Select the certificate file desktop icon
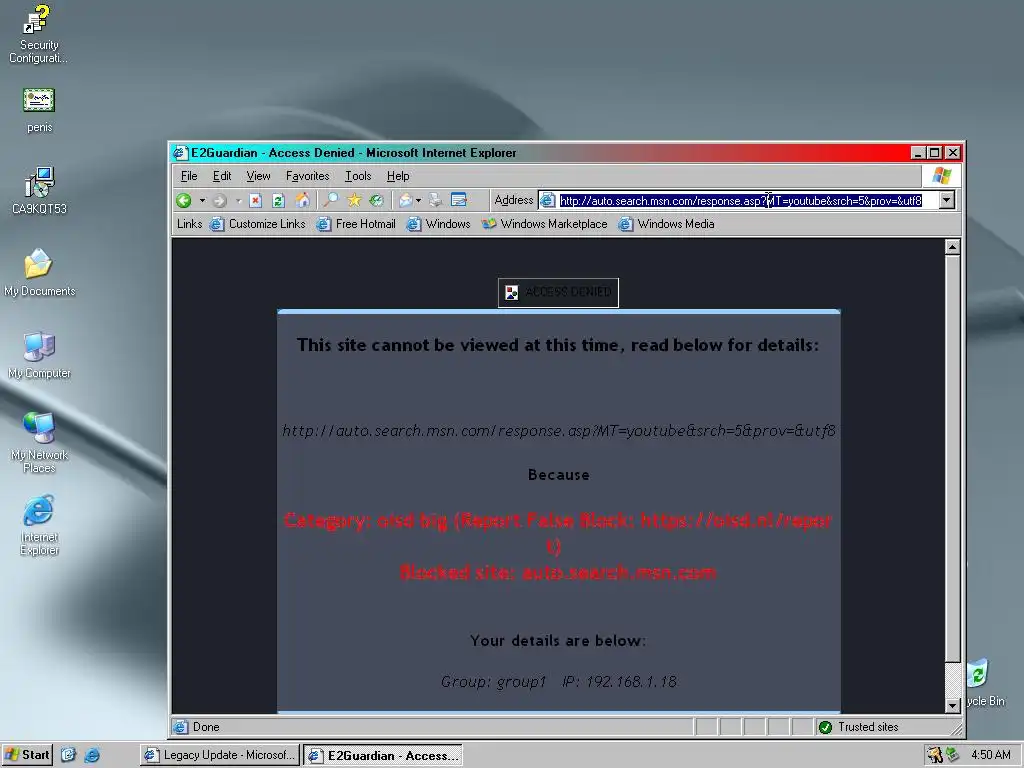This screenshot has height=768, width=1024. pyautogui.click(x=39, y=111)
